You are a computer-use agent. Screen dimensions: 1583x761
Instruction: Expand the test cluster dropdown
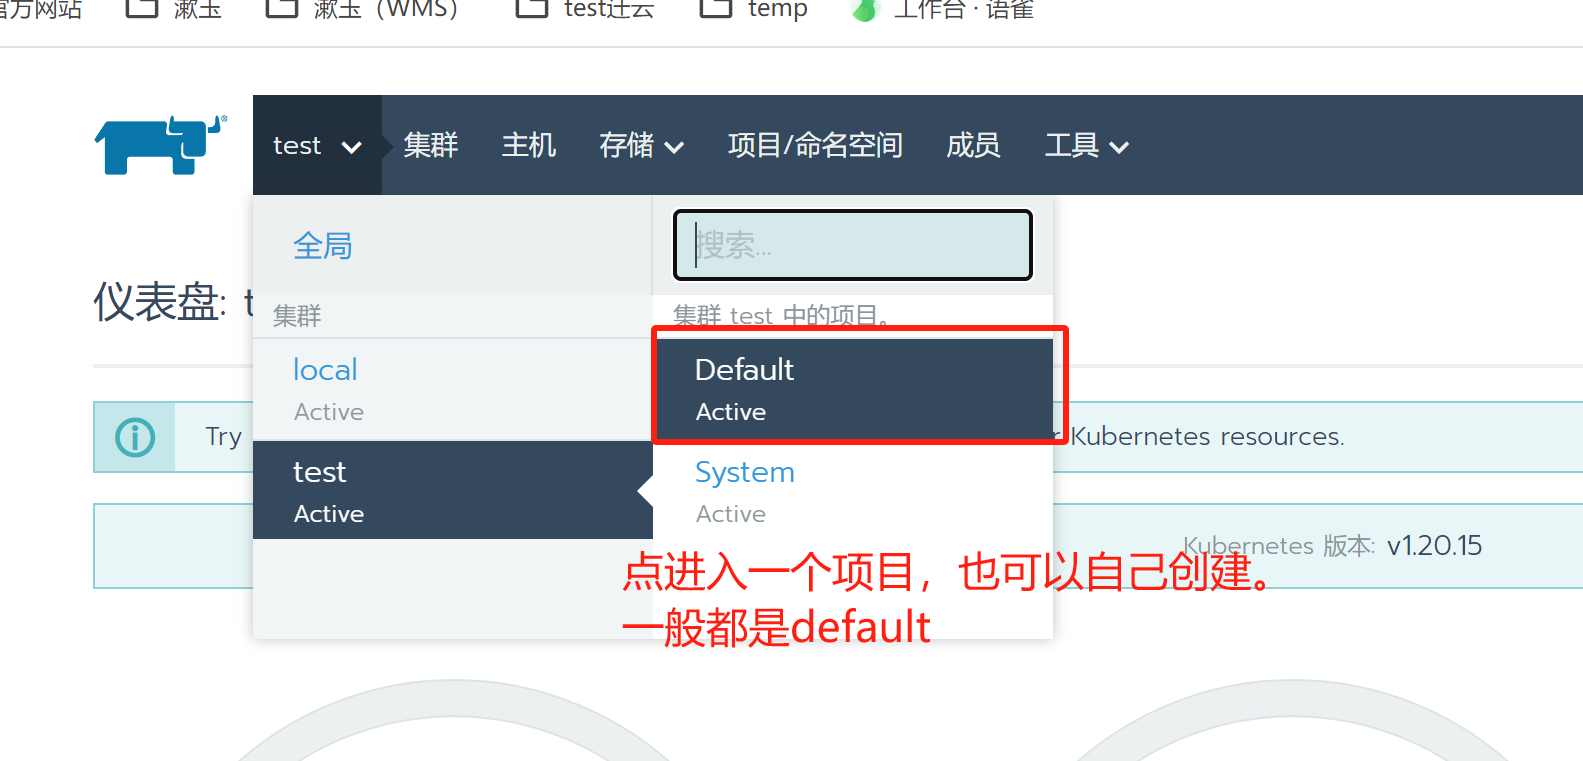click(x=317, y=146)
